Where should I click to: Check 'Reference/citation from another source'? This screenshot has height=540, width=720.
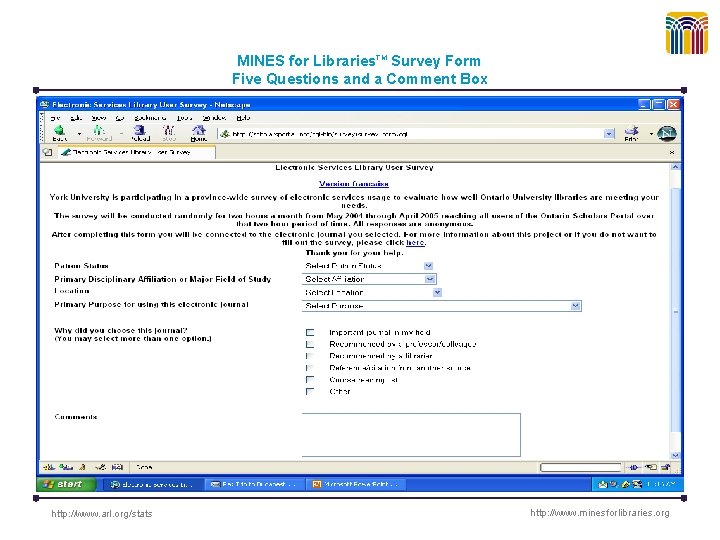310,368
